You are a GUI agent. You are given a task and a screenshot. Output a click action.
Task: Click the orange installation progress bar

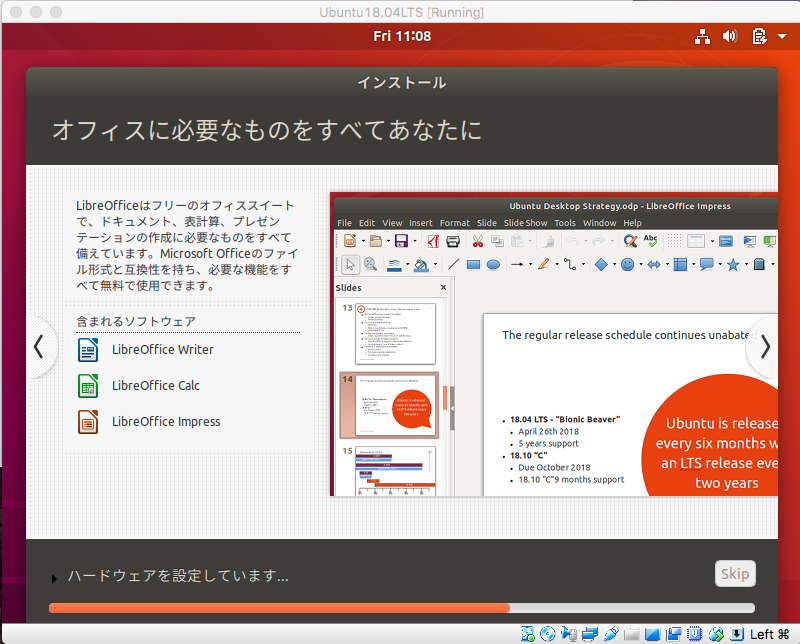(x=402, y=607)
